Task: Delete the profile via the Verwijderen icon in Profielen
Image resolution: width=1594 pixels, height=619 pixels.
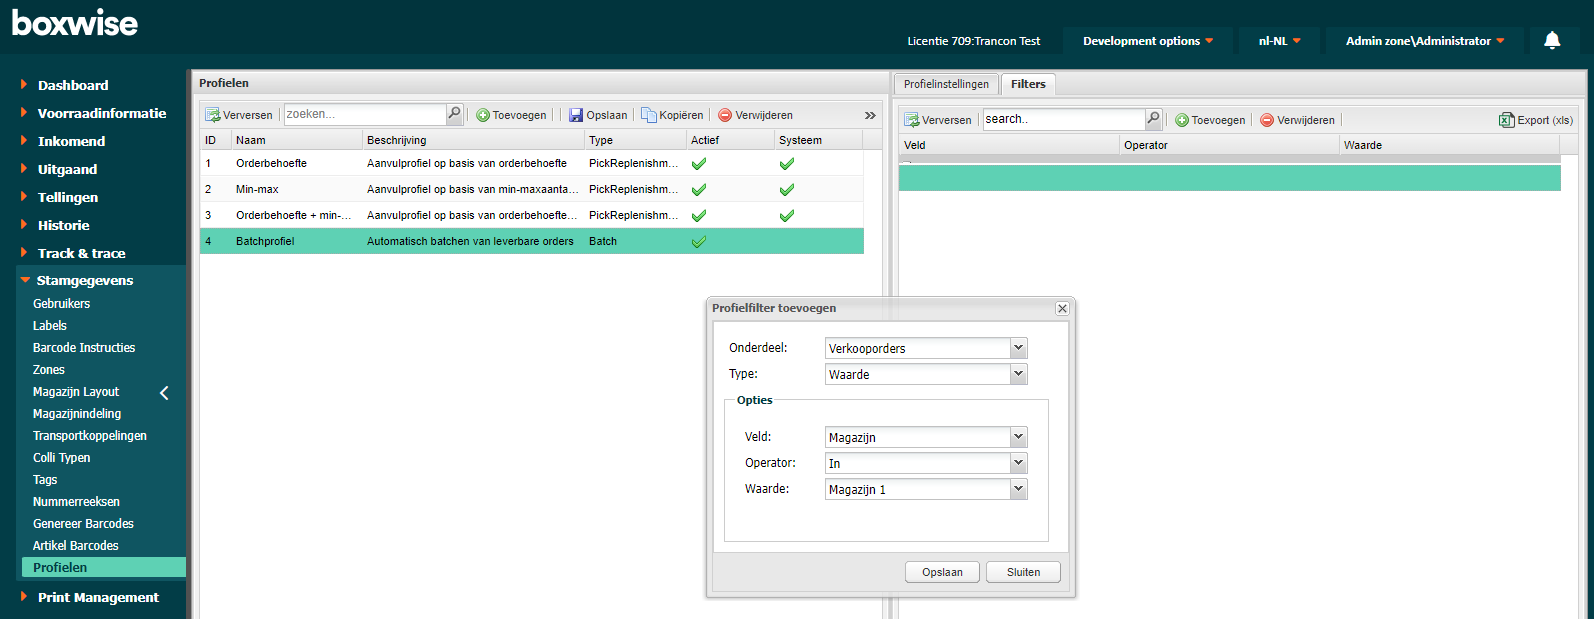Action: click(725, 115)
